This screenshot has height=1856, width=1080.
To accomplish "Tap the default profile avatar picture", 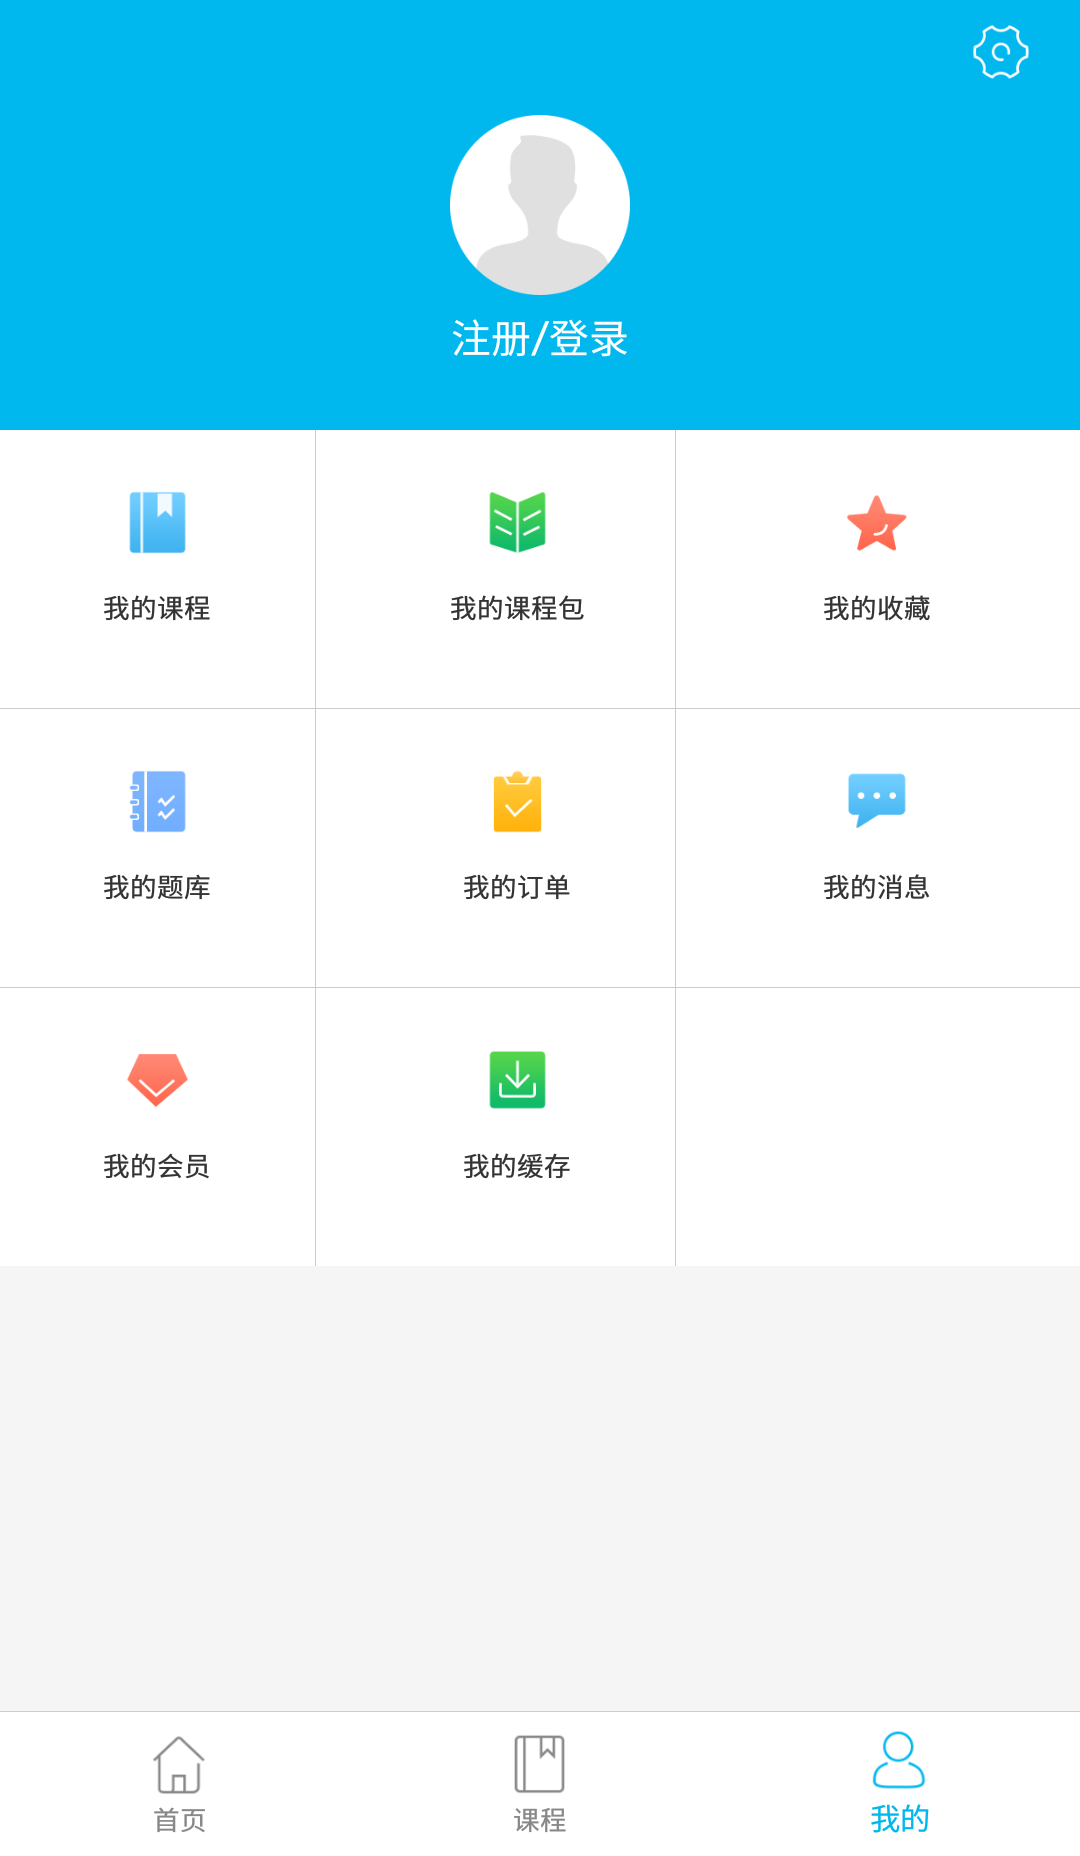I will [x=539, y=205].
